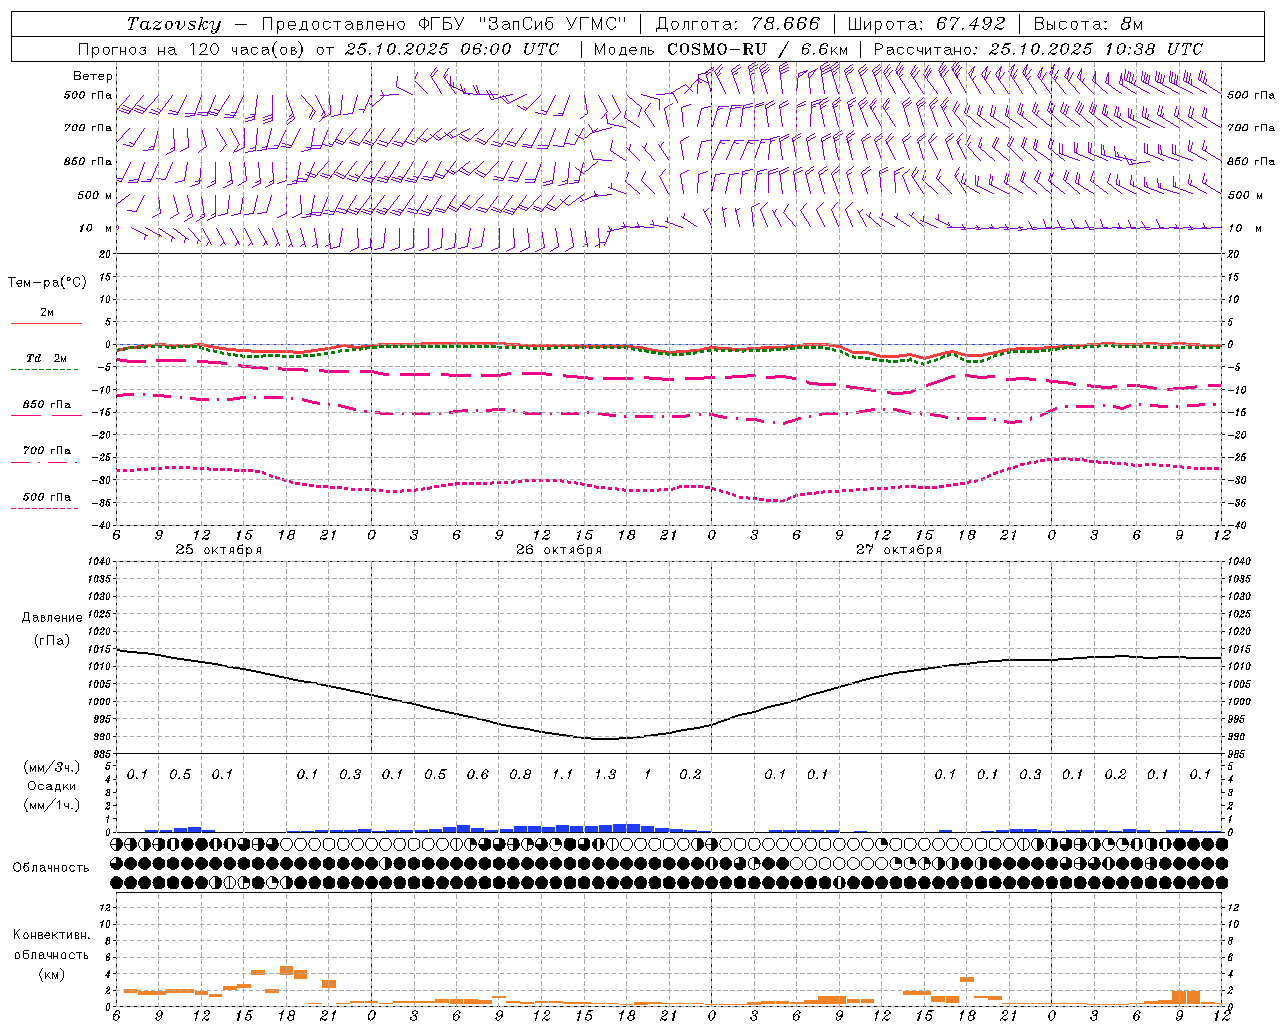
Task: Click the "(км)" unit under convective cloudiness
Action: [x=51, y=974]
